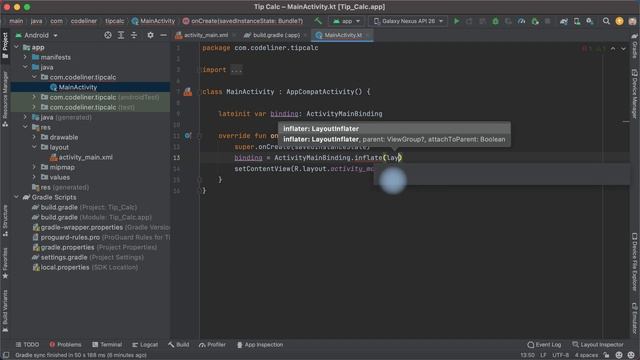Open Build Variants side tool window
Image resolution: width=640 pixels, height=360 pixels.
pos(5,311)
